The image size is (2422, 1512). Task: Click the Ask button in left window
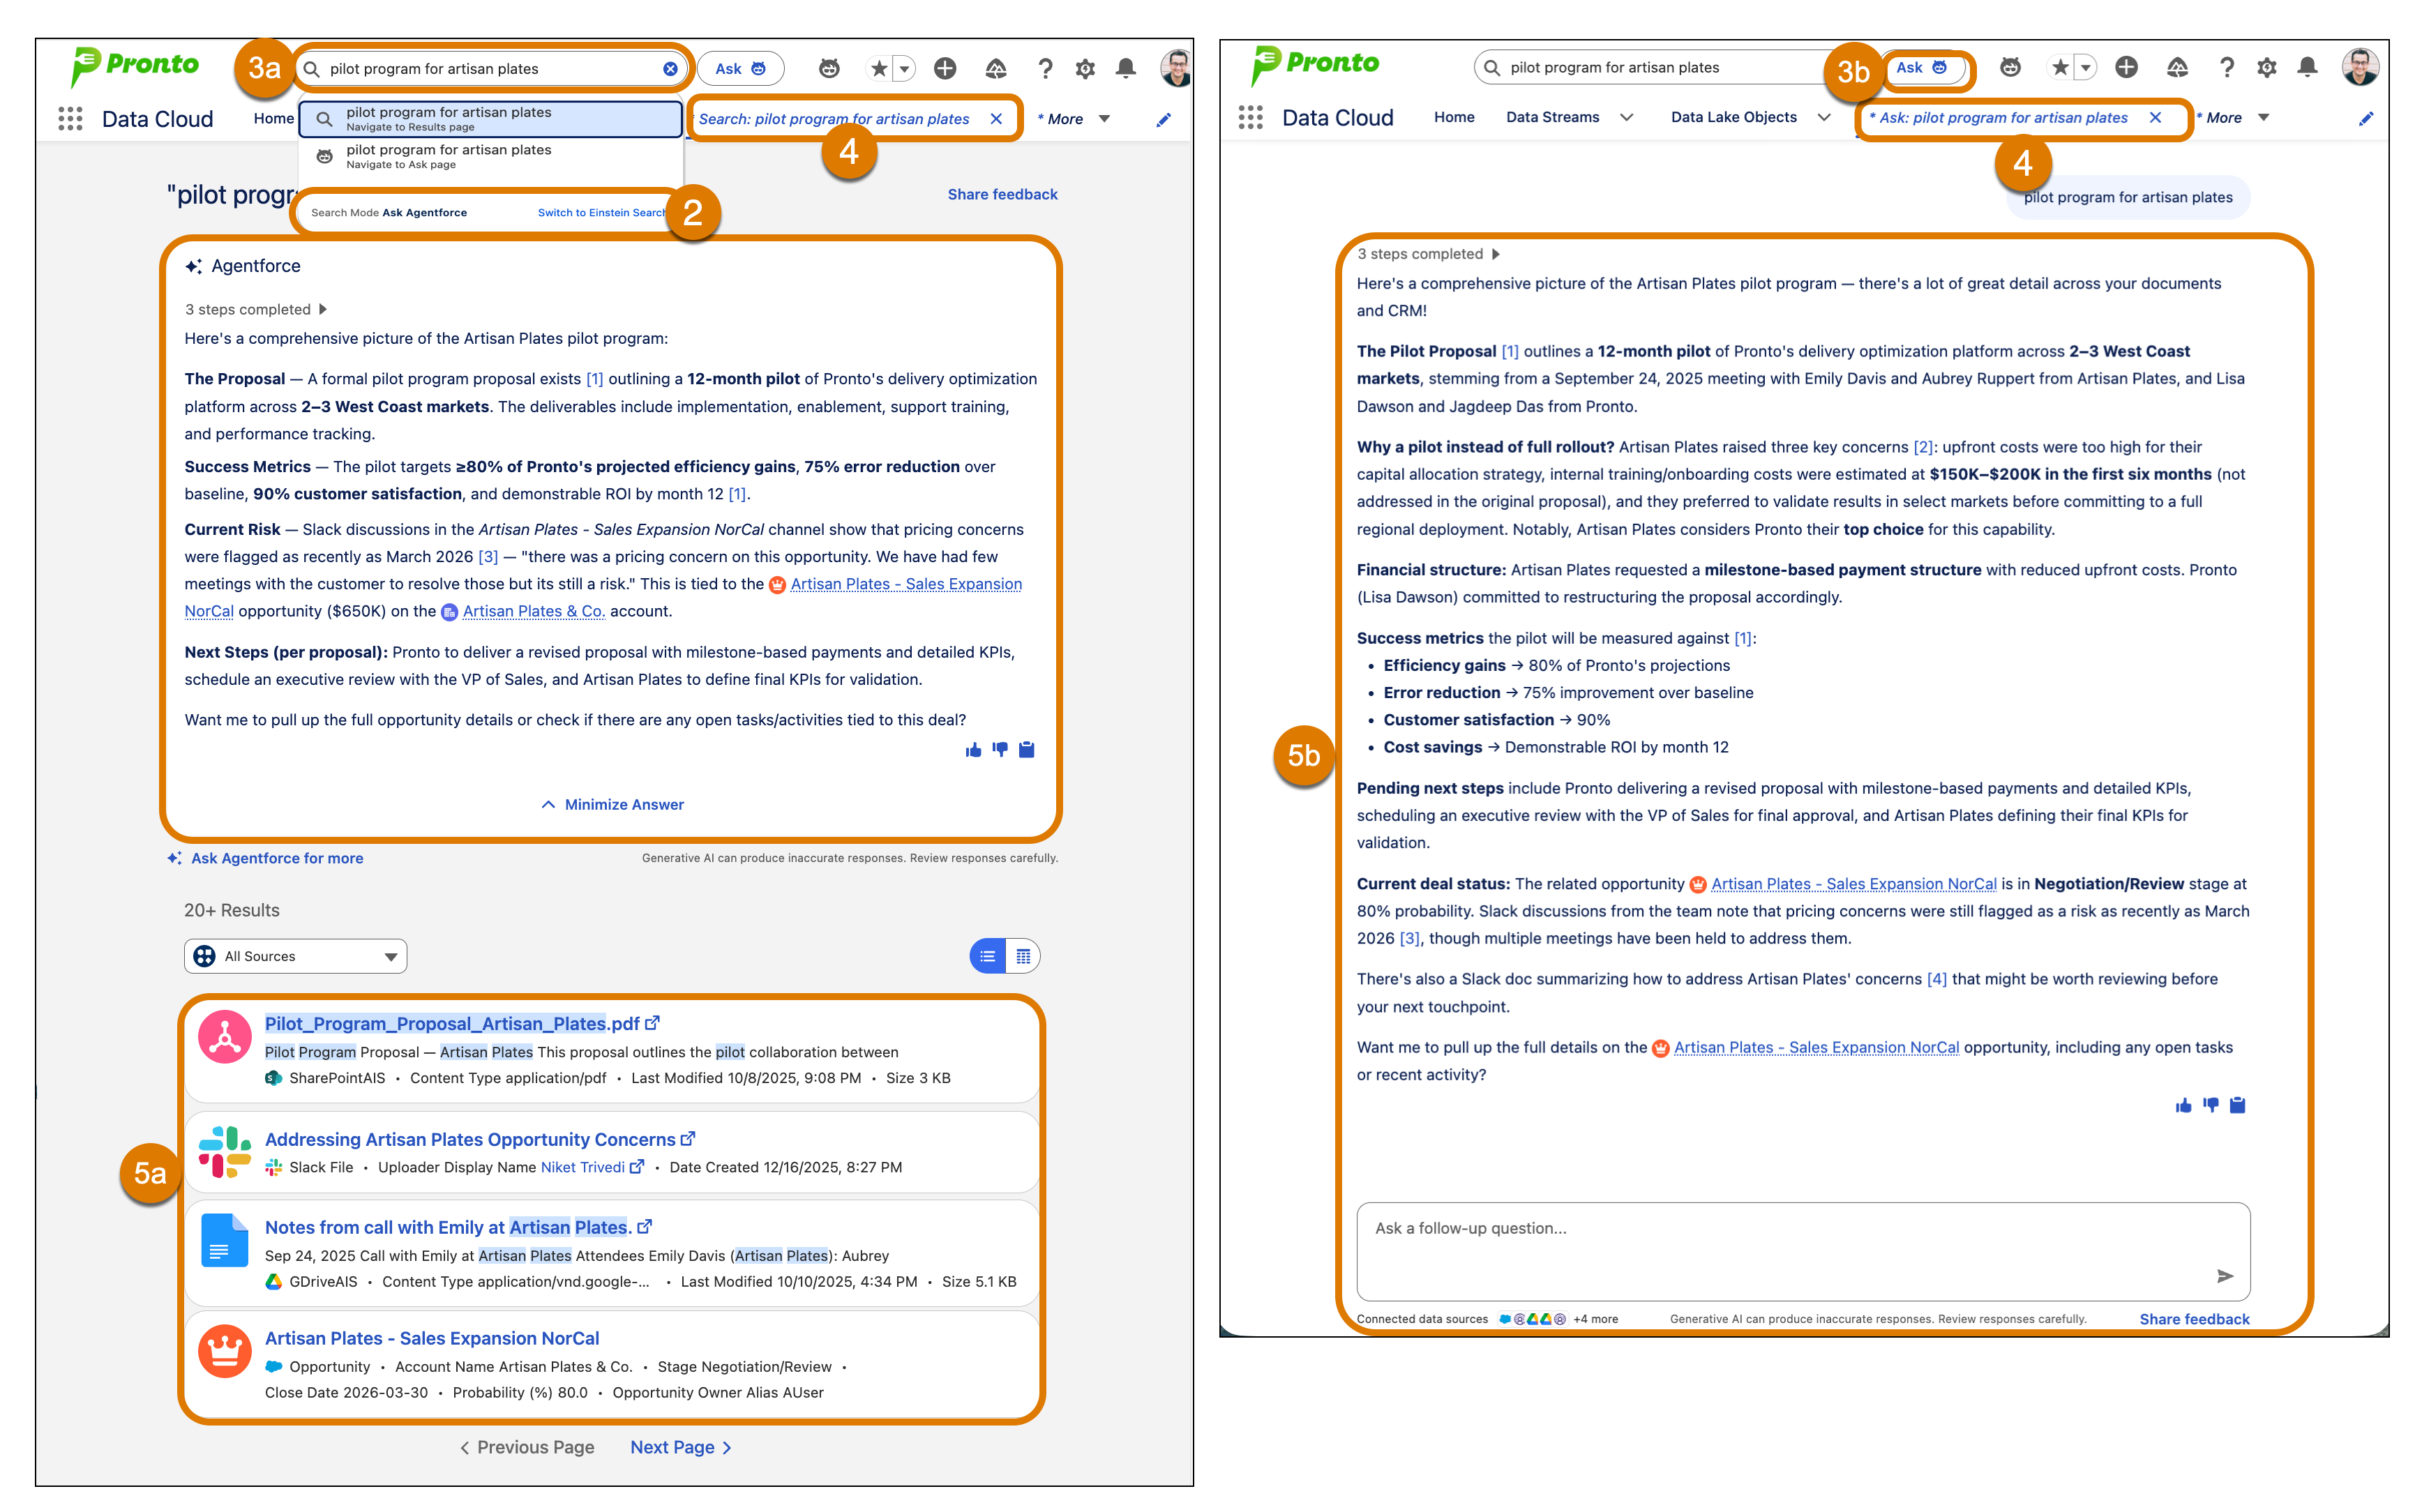click(x=740, y=68)
